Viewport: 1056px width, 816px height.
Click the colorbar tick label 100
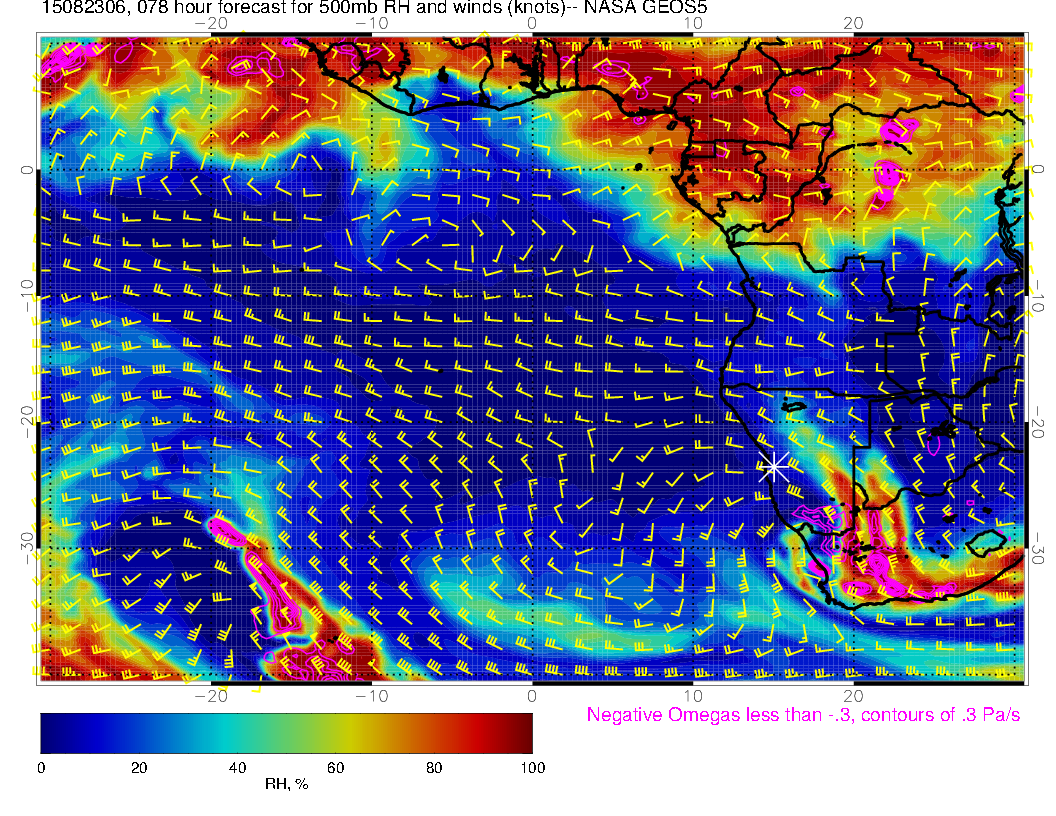[x=532, y=767]
